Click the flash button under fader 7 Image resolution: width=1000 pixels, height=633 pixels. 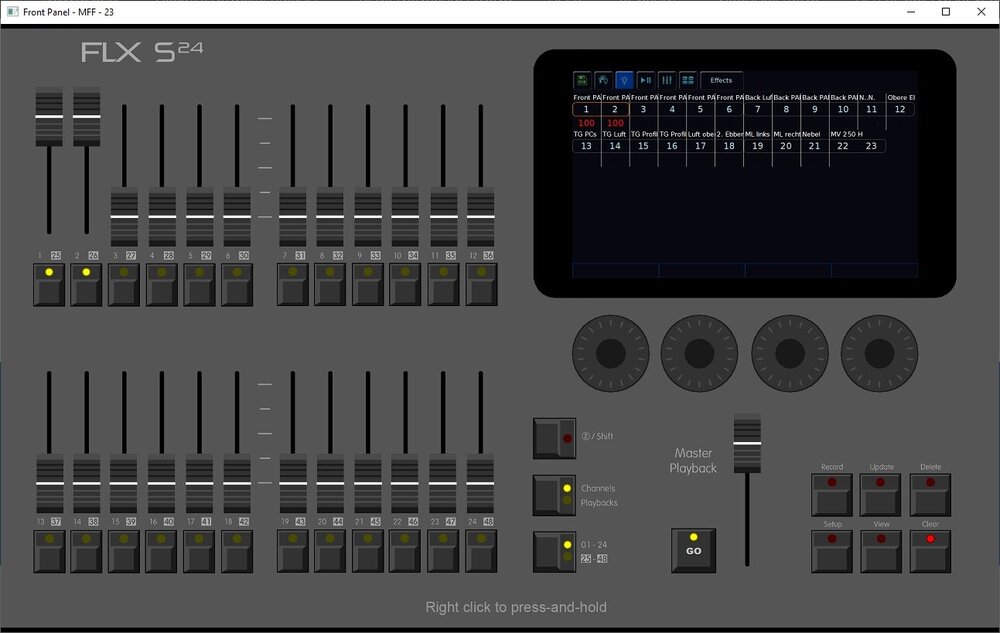pos(293,285)
